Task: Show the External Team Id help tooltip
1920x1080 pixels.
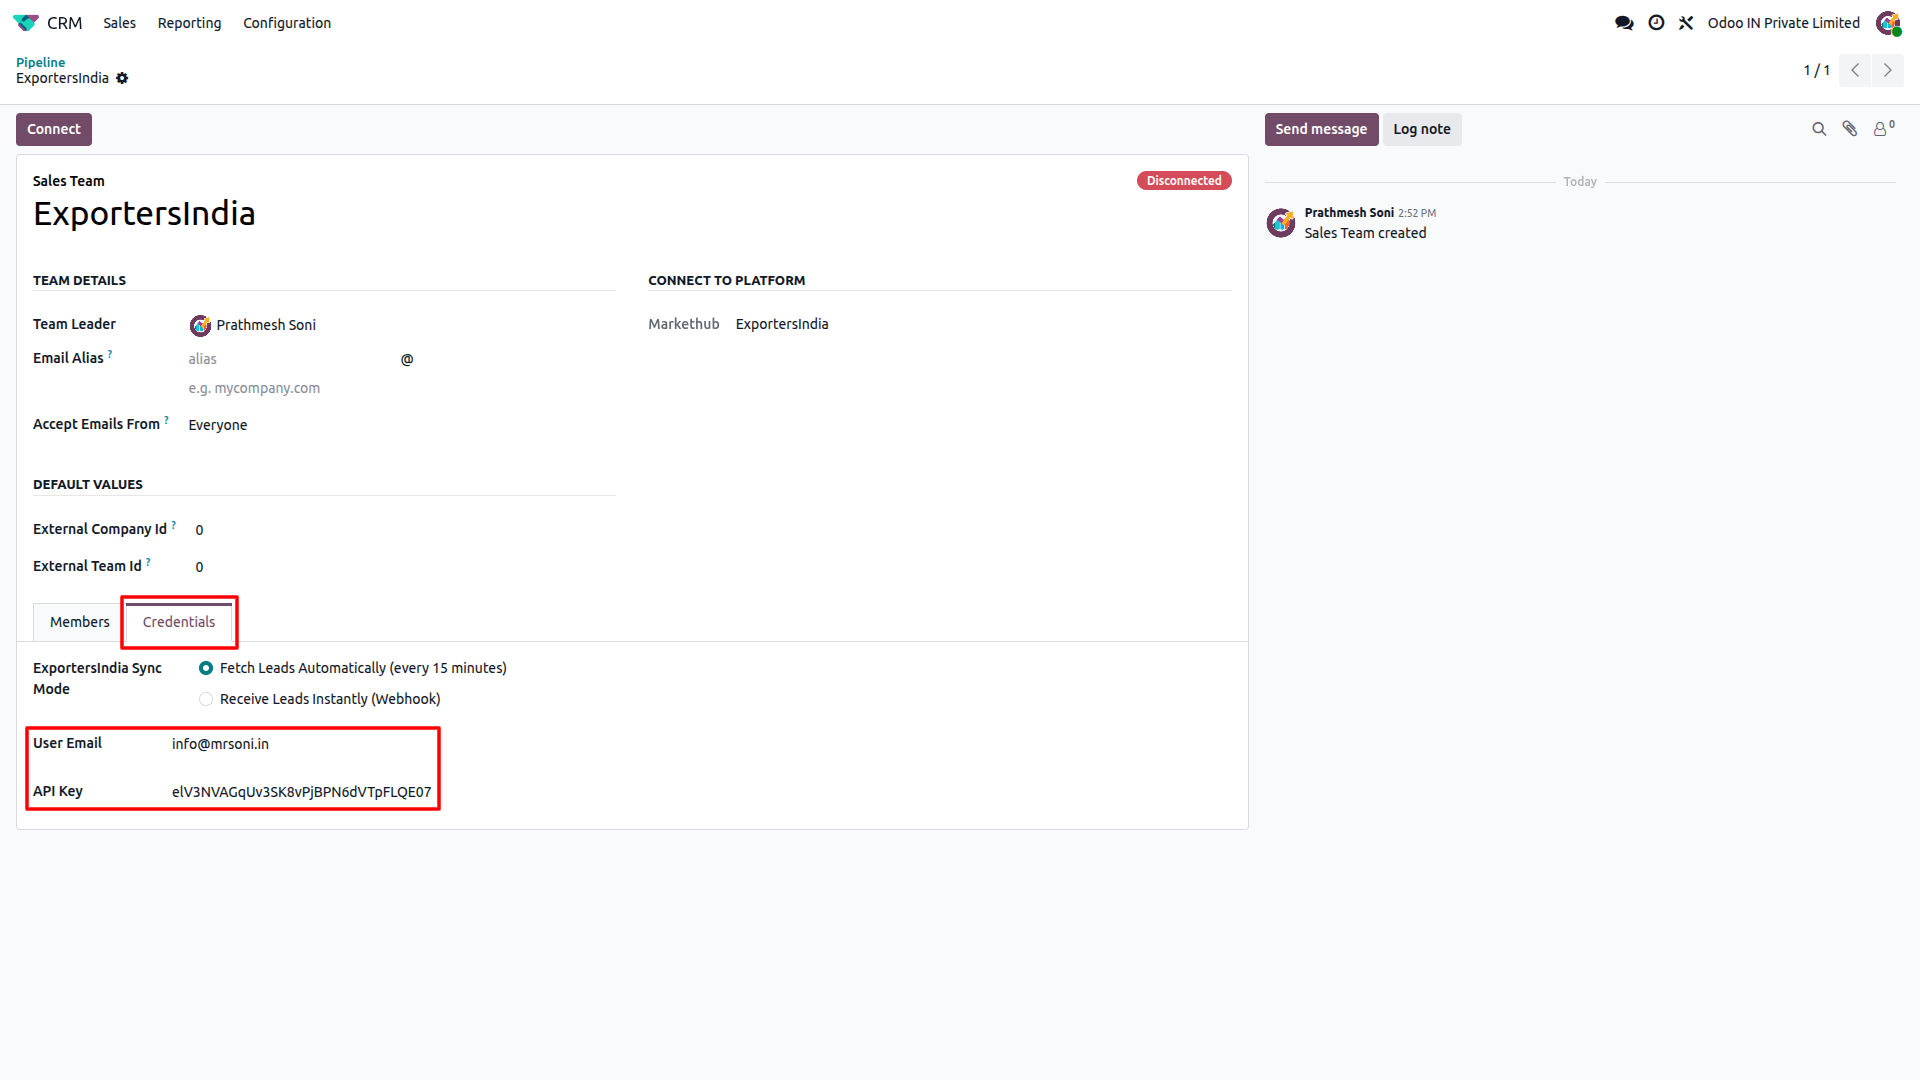Action: 148,562
